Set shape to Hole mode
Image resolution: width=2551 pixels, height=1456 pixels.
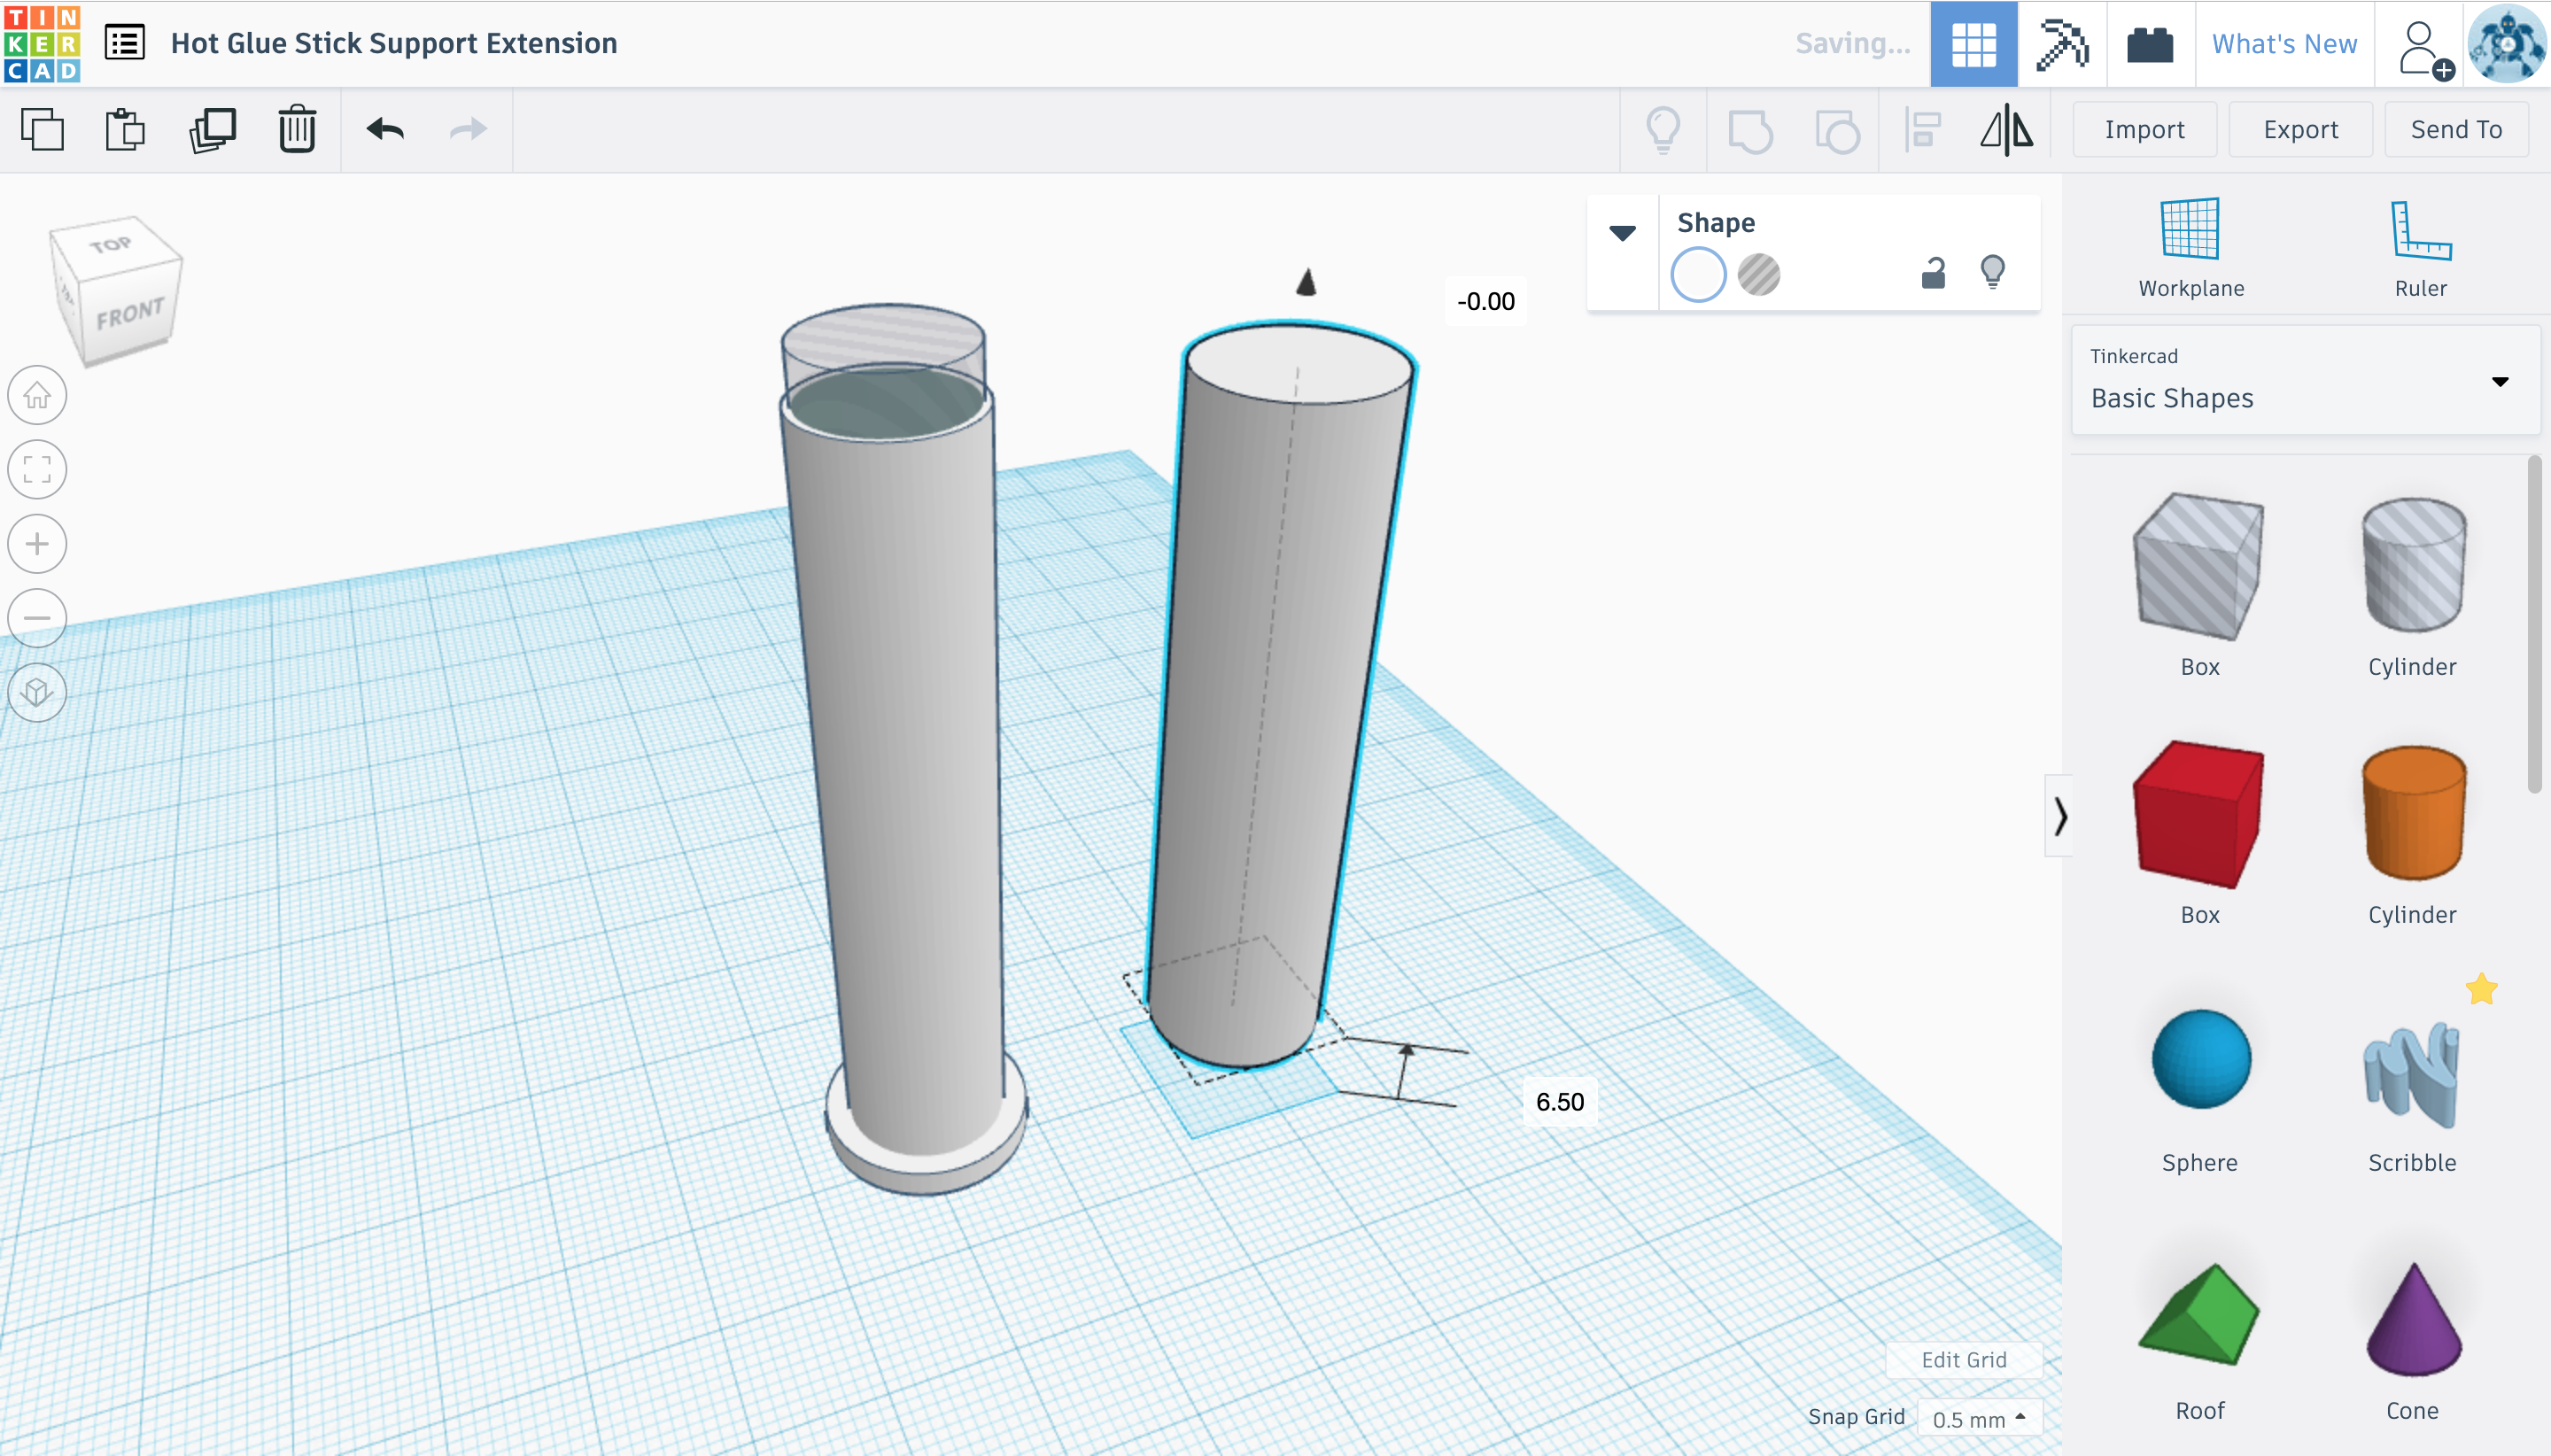coord(1759,275)
